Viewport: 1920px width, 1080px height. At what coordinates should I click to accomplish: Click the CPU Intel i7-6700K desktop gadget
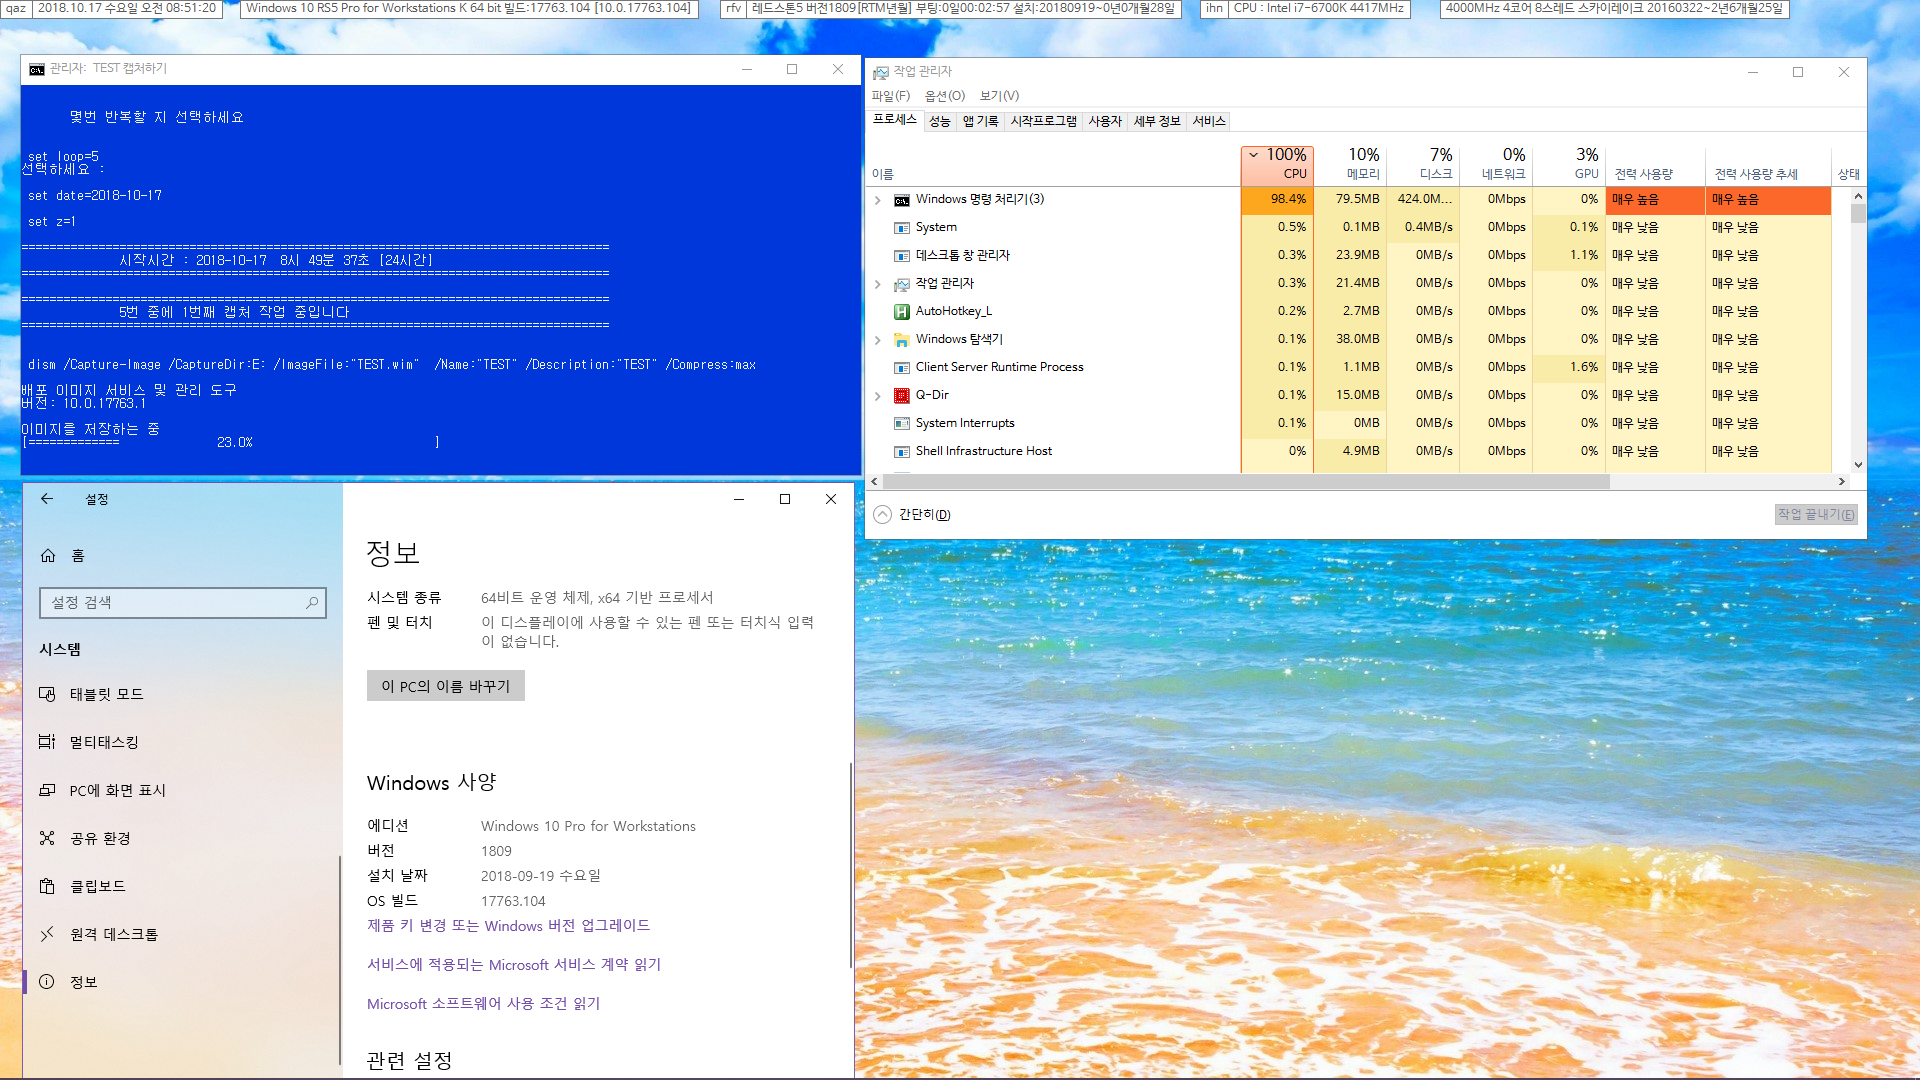pos(1318,8)
